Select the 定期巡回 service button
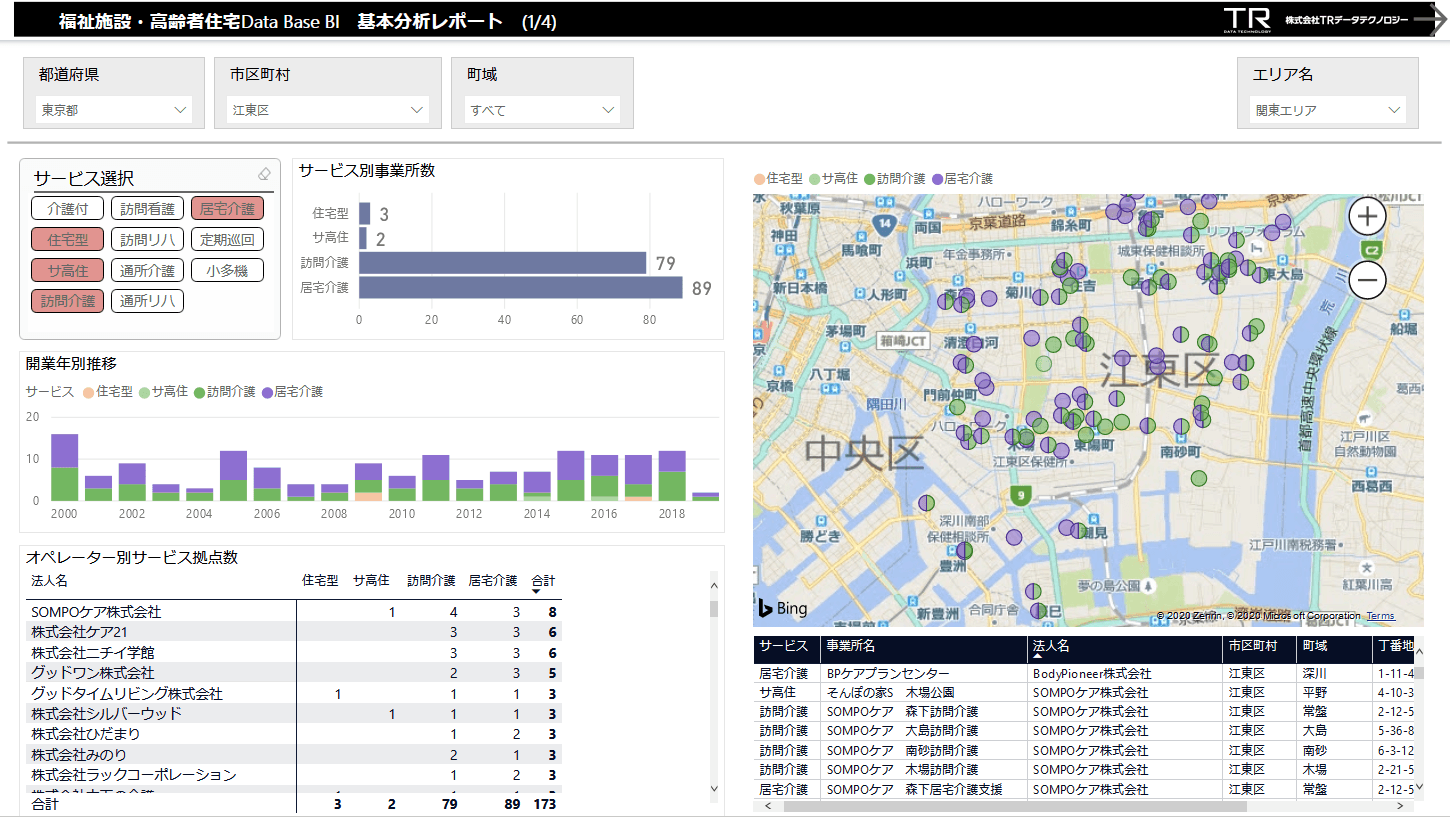 tap(227, 240)
